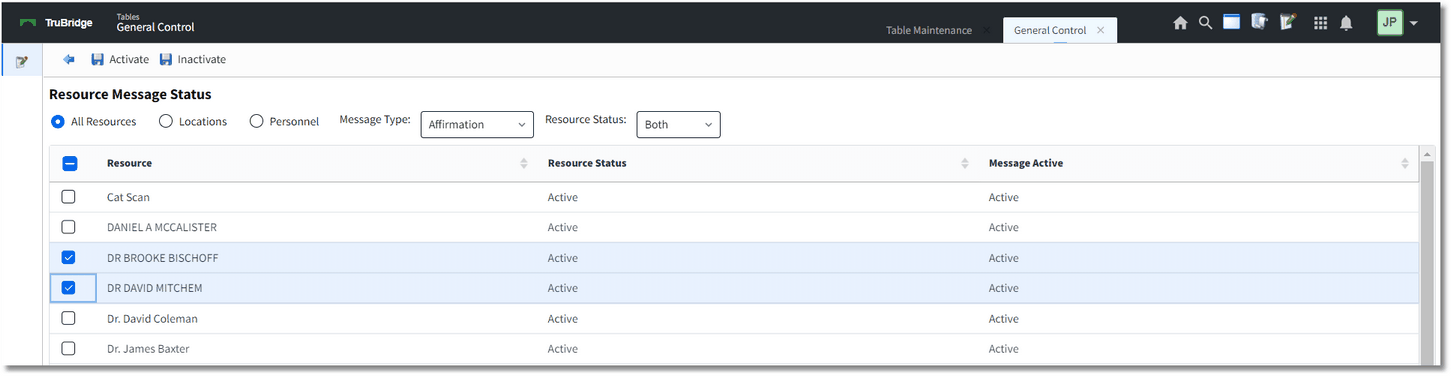
Task: Select the Personnel radio button
Action: 256,121
